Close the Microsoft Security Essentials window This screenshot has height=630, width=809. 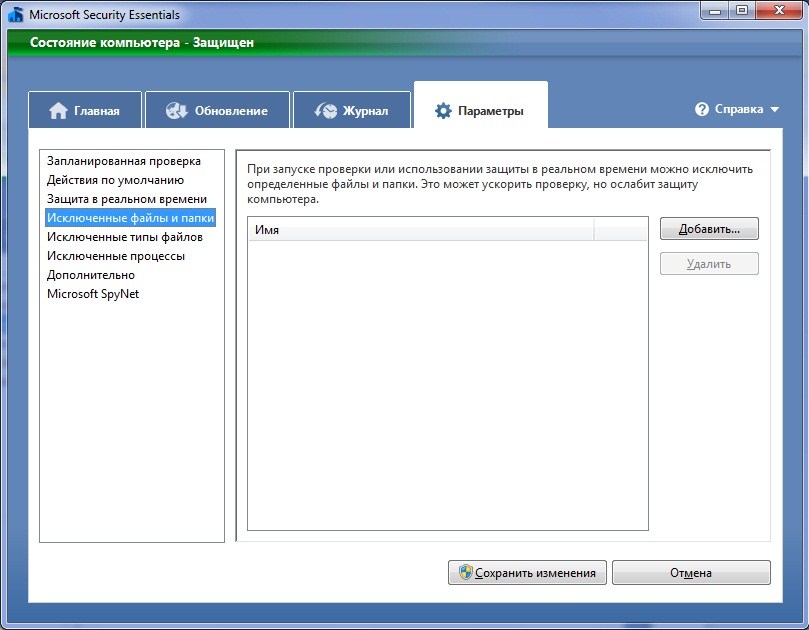click(779, 10)
